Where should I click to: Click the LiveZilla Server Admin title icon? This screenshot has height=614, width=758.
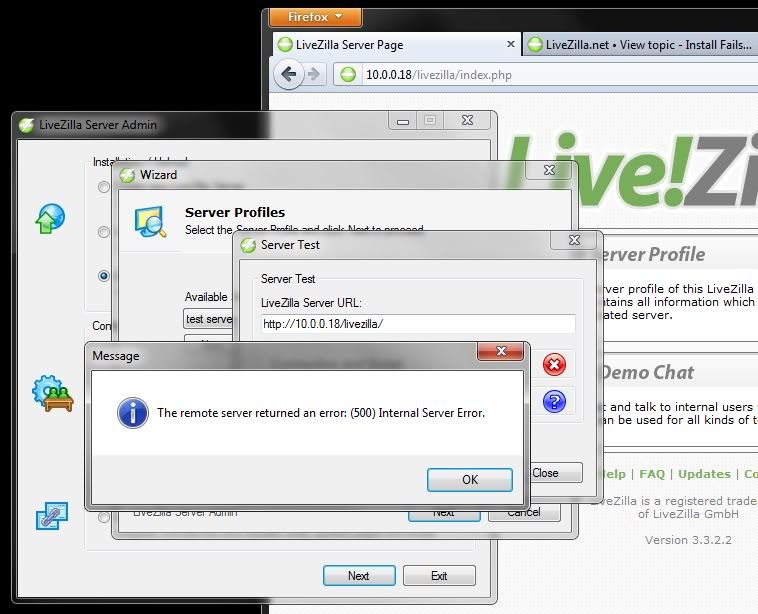(26, 125)
